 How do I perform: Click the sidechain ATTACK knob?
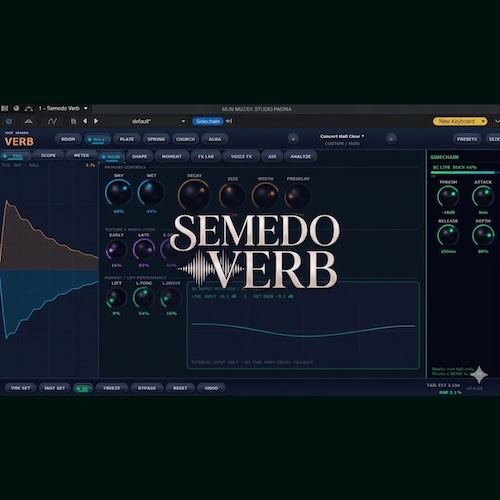point(483,197)
